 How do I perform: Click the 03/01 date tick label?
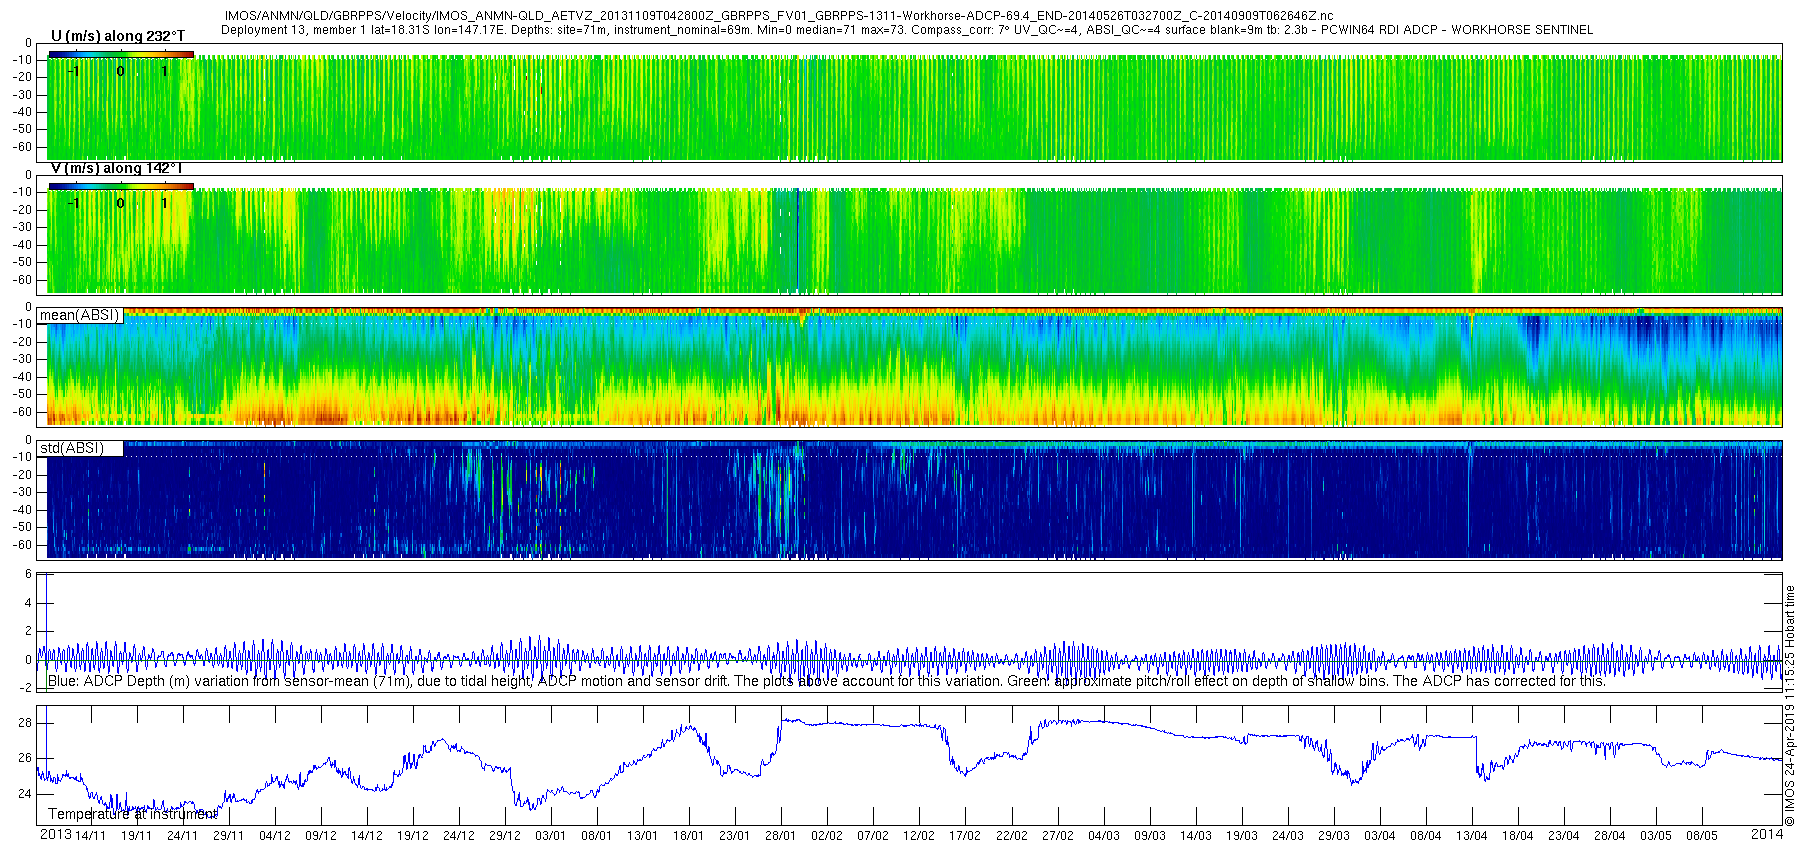pos(550,836)
